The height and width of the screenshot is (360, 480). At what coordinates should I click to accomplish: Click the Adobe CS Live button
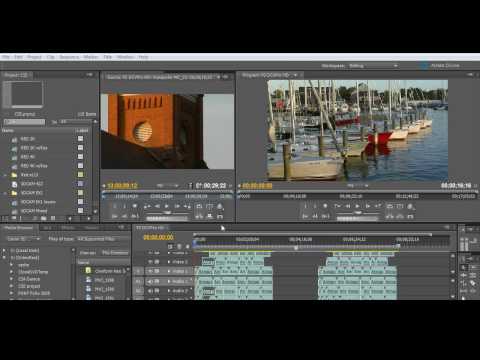click(x=441, y=66)
